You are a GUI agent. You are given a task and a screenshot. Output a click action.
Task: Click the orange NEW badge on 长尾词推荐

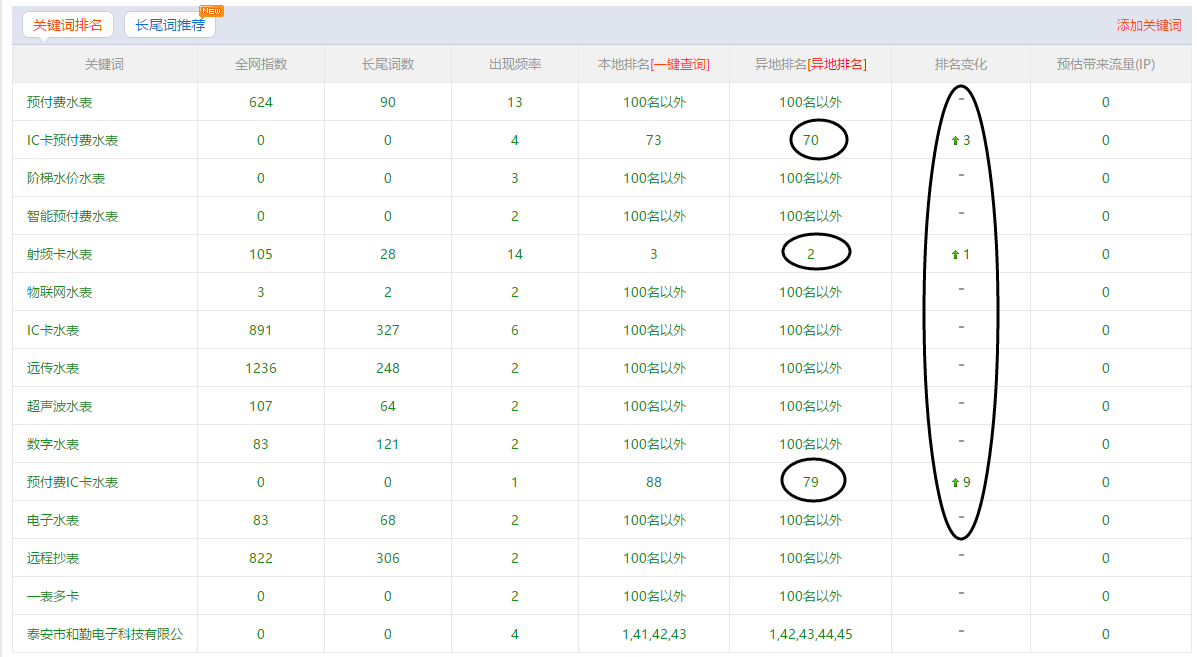tap(211, 11)
